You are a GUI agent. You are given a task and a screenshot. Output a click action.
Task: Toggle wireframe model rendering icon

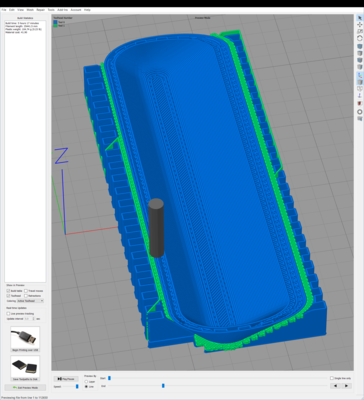coord(360,89)
